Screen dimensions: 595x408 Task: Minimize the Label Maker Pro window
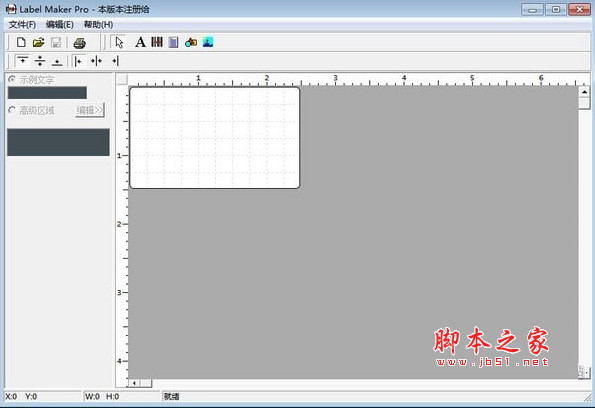[532, 9]
